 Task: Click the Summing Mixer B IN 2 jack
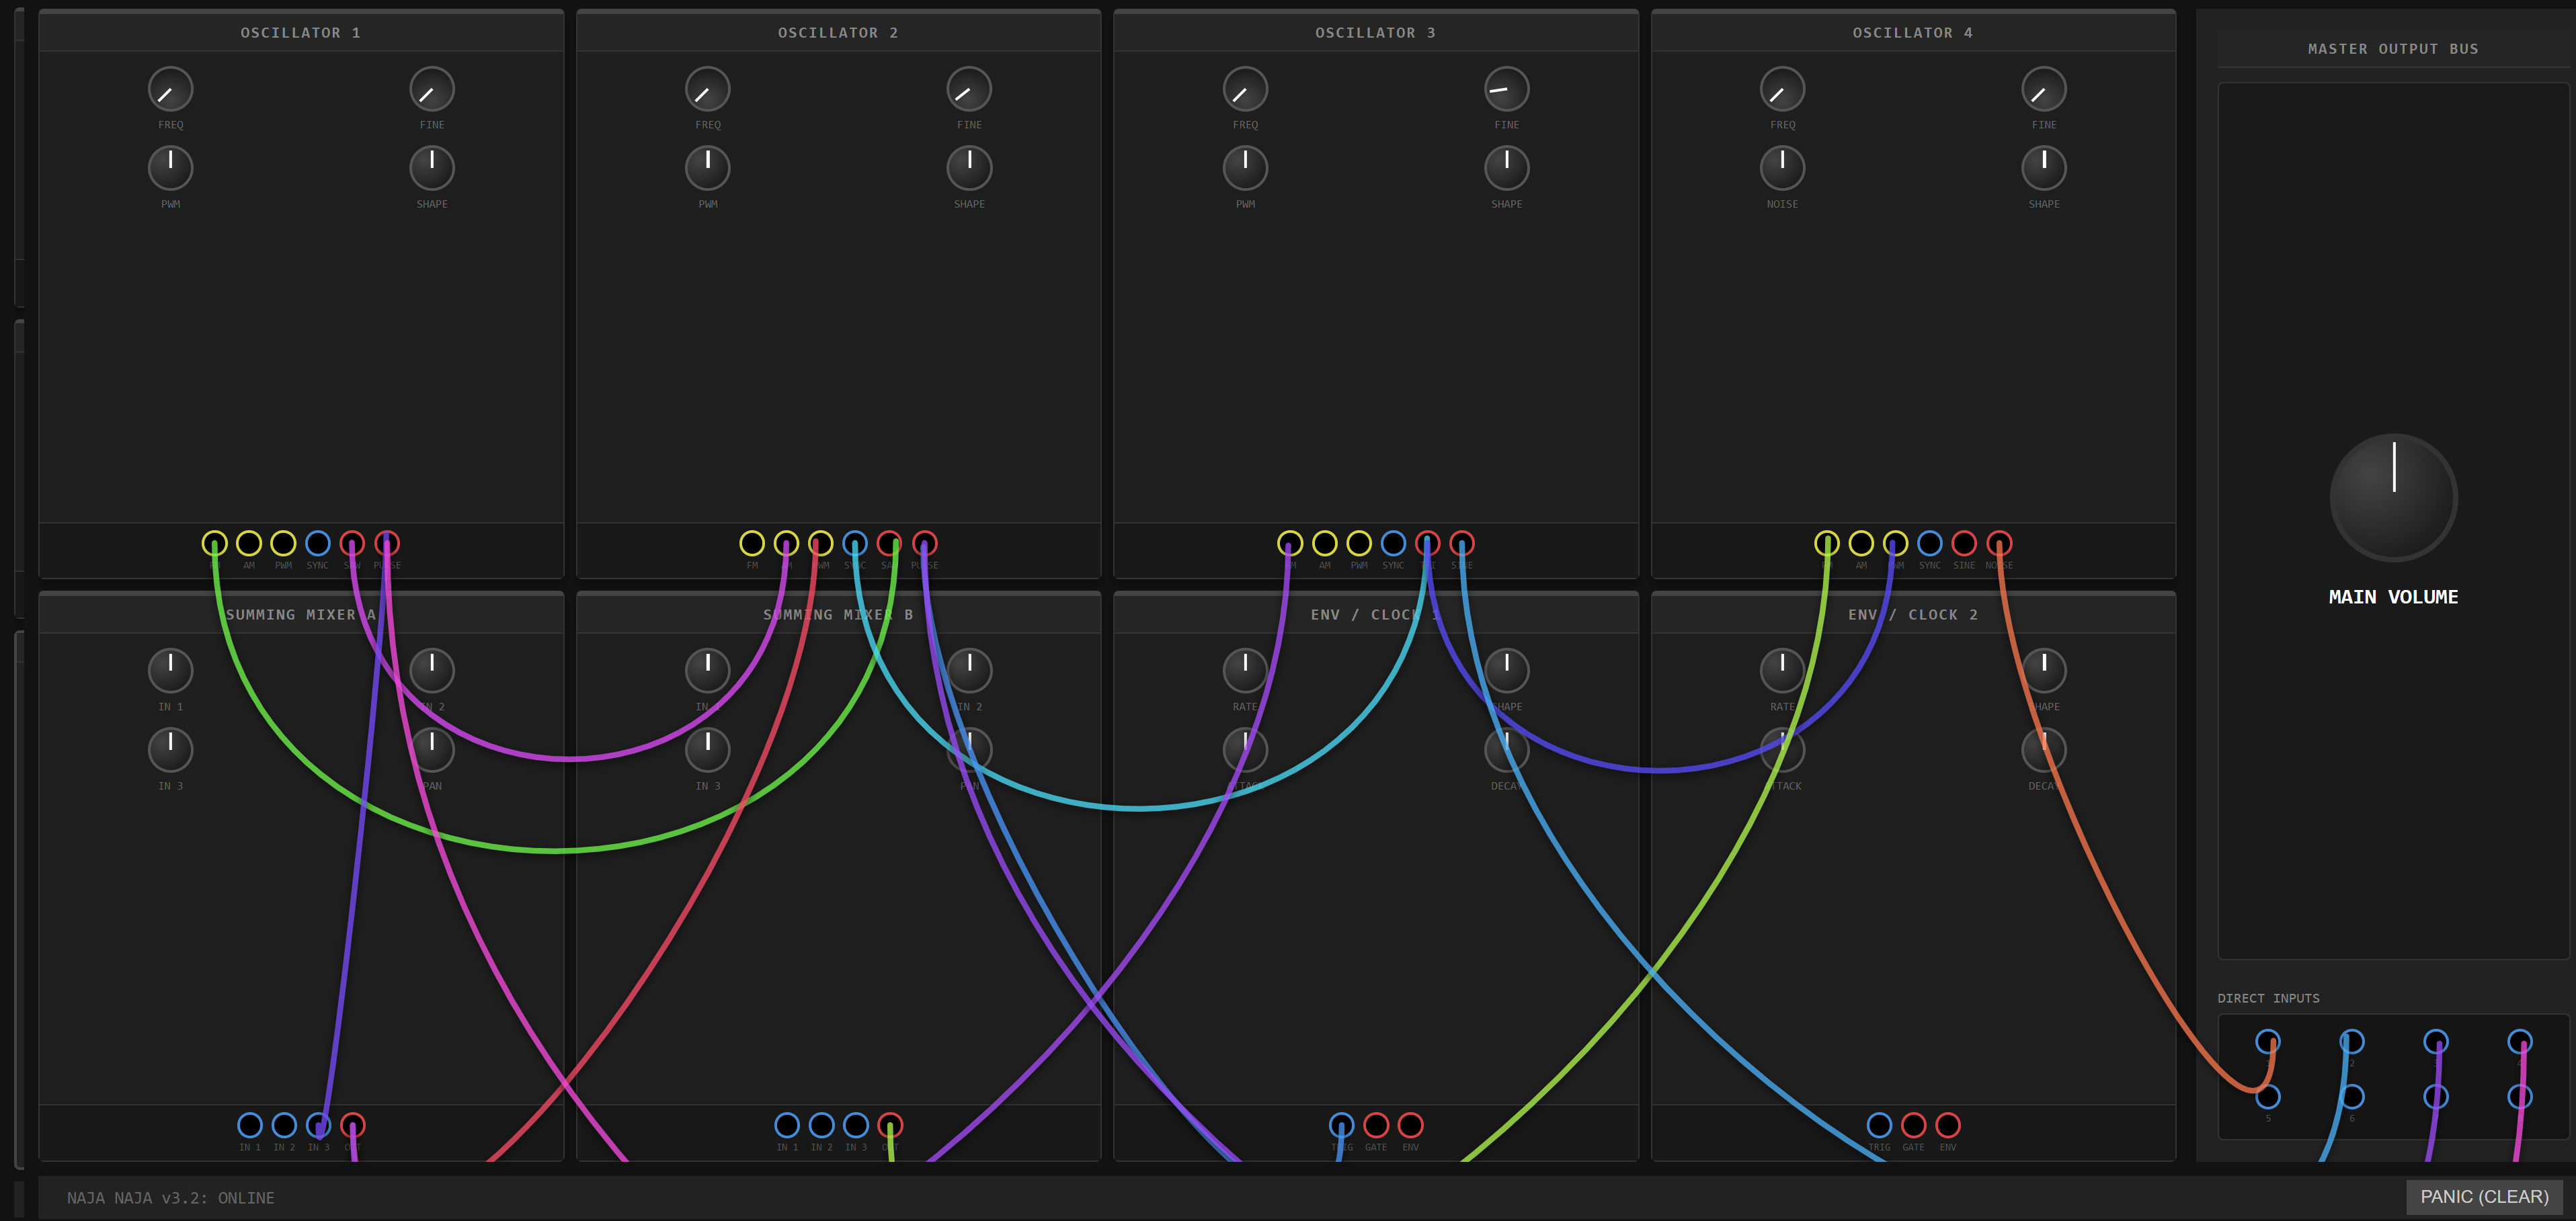click(x=822, y=1125)
